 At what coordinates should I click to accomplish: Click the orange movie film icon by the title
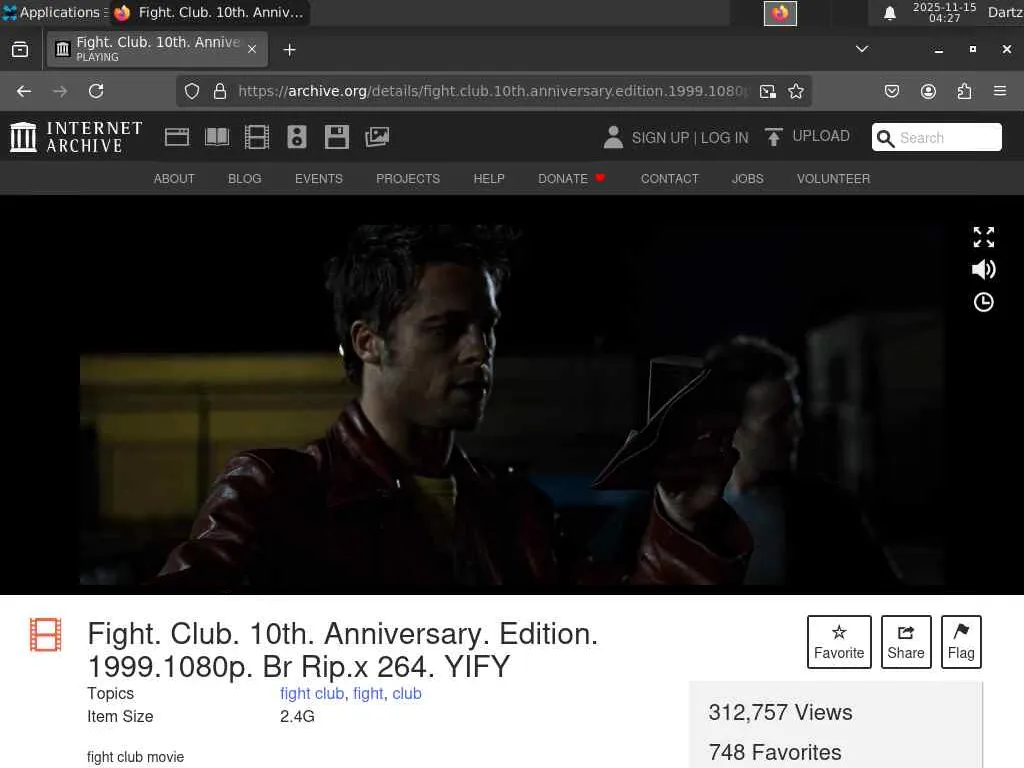pyautogui.click(x=46, y=635)
